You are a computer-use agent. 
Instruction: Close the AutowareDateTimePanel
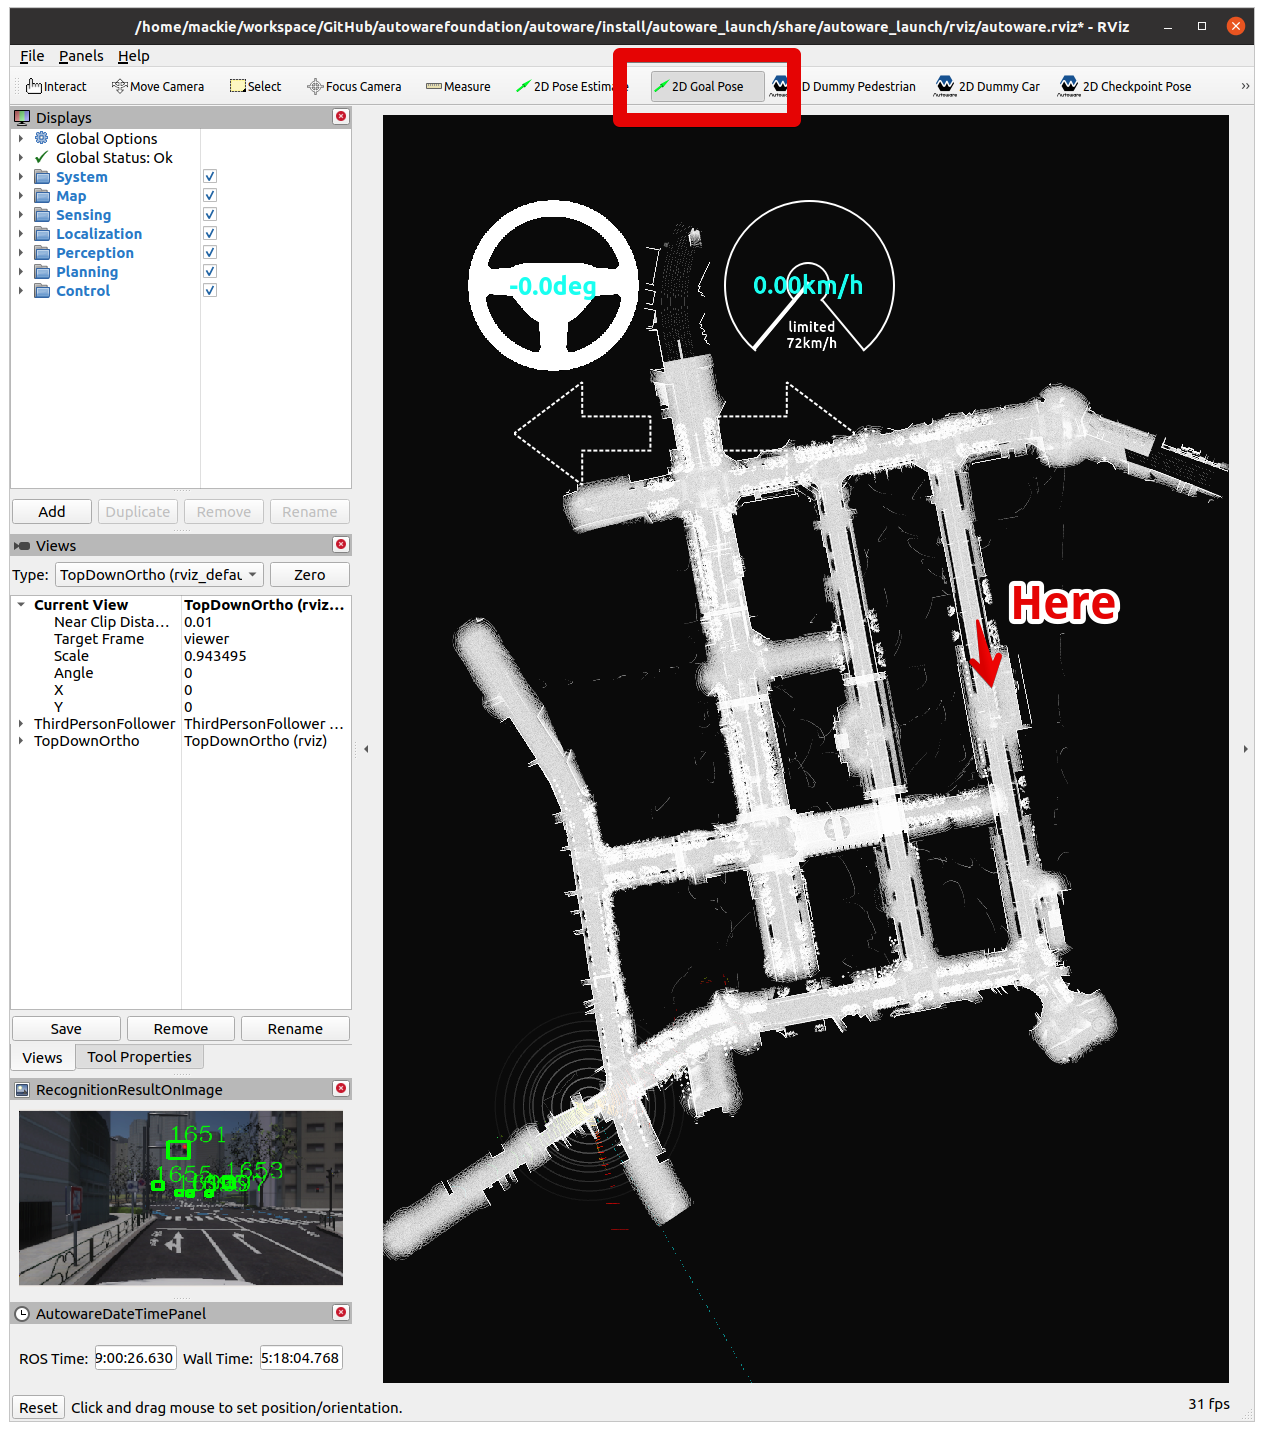[341, 1313]
